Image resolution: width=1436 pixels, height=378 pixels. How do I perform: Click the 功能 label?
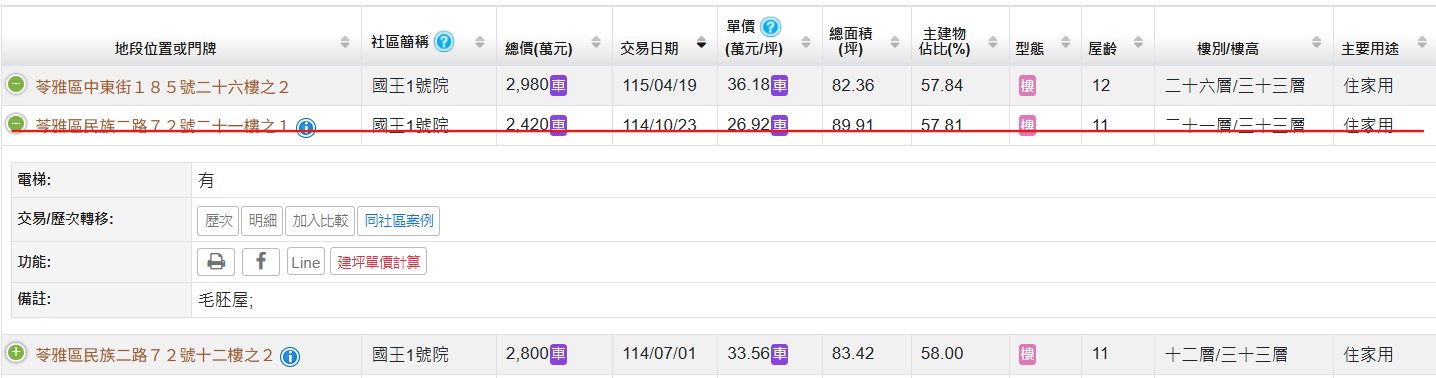click(35, 261)
